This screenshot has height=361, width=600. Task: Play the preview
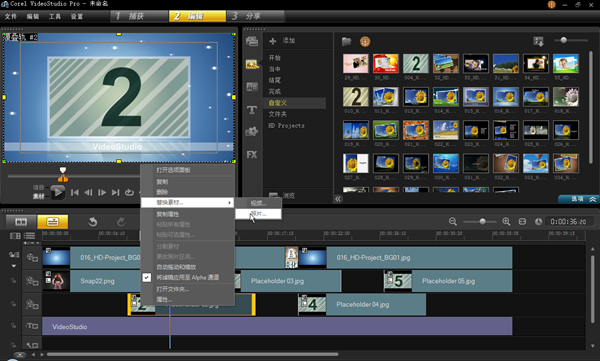(x=58, y=192)
